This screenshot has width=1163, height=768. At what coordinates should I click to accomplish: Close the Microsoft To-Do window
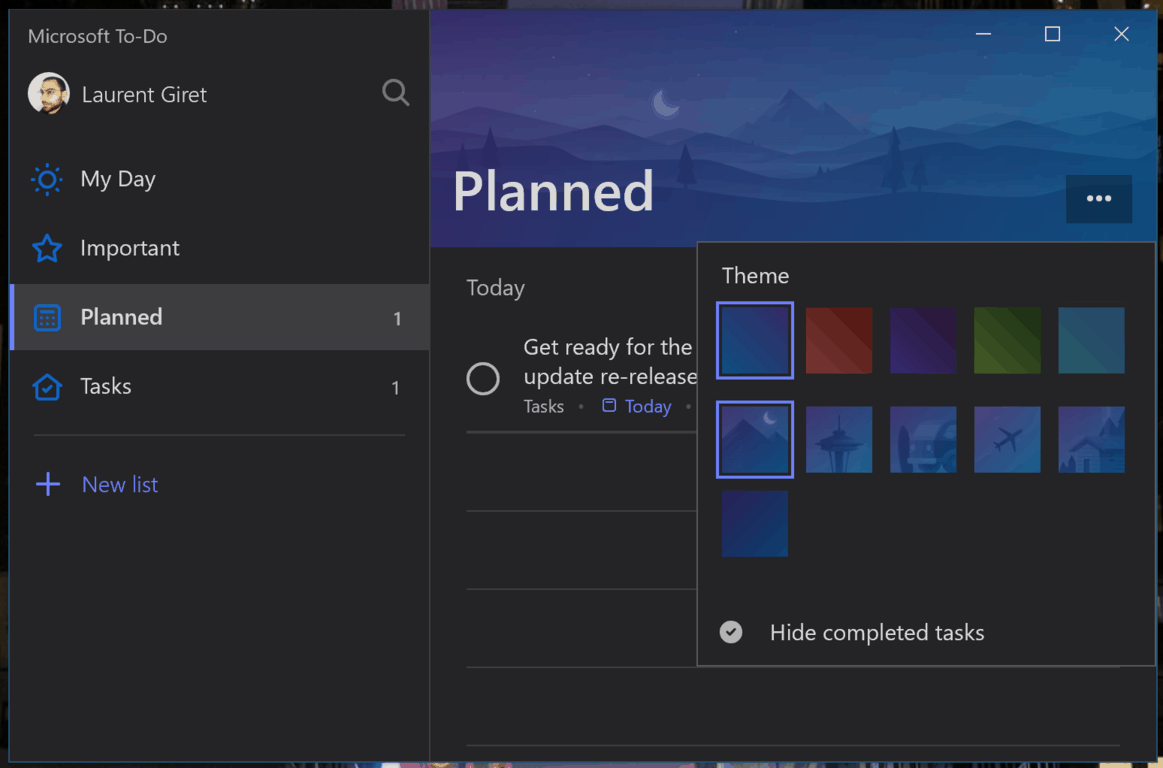[1121, 34]
